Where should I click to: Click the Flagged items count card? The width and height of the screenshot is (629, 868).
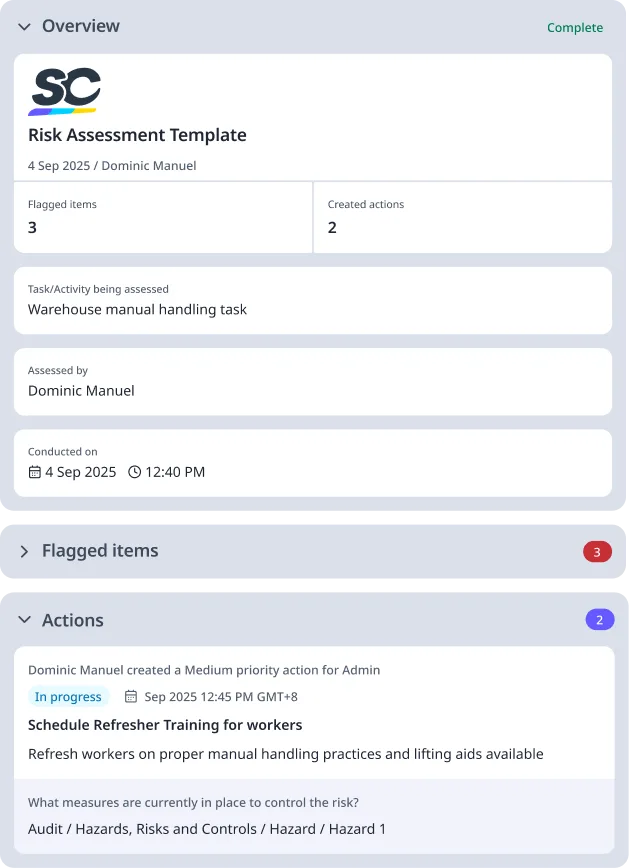[163, 217]
